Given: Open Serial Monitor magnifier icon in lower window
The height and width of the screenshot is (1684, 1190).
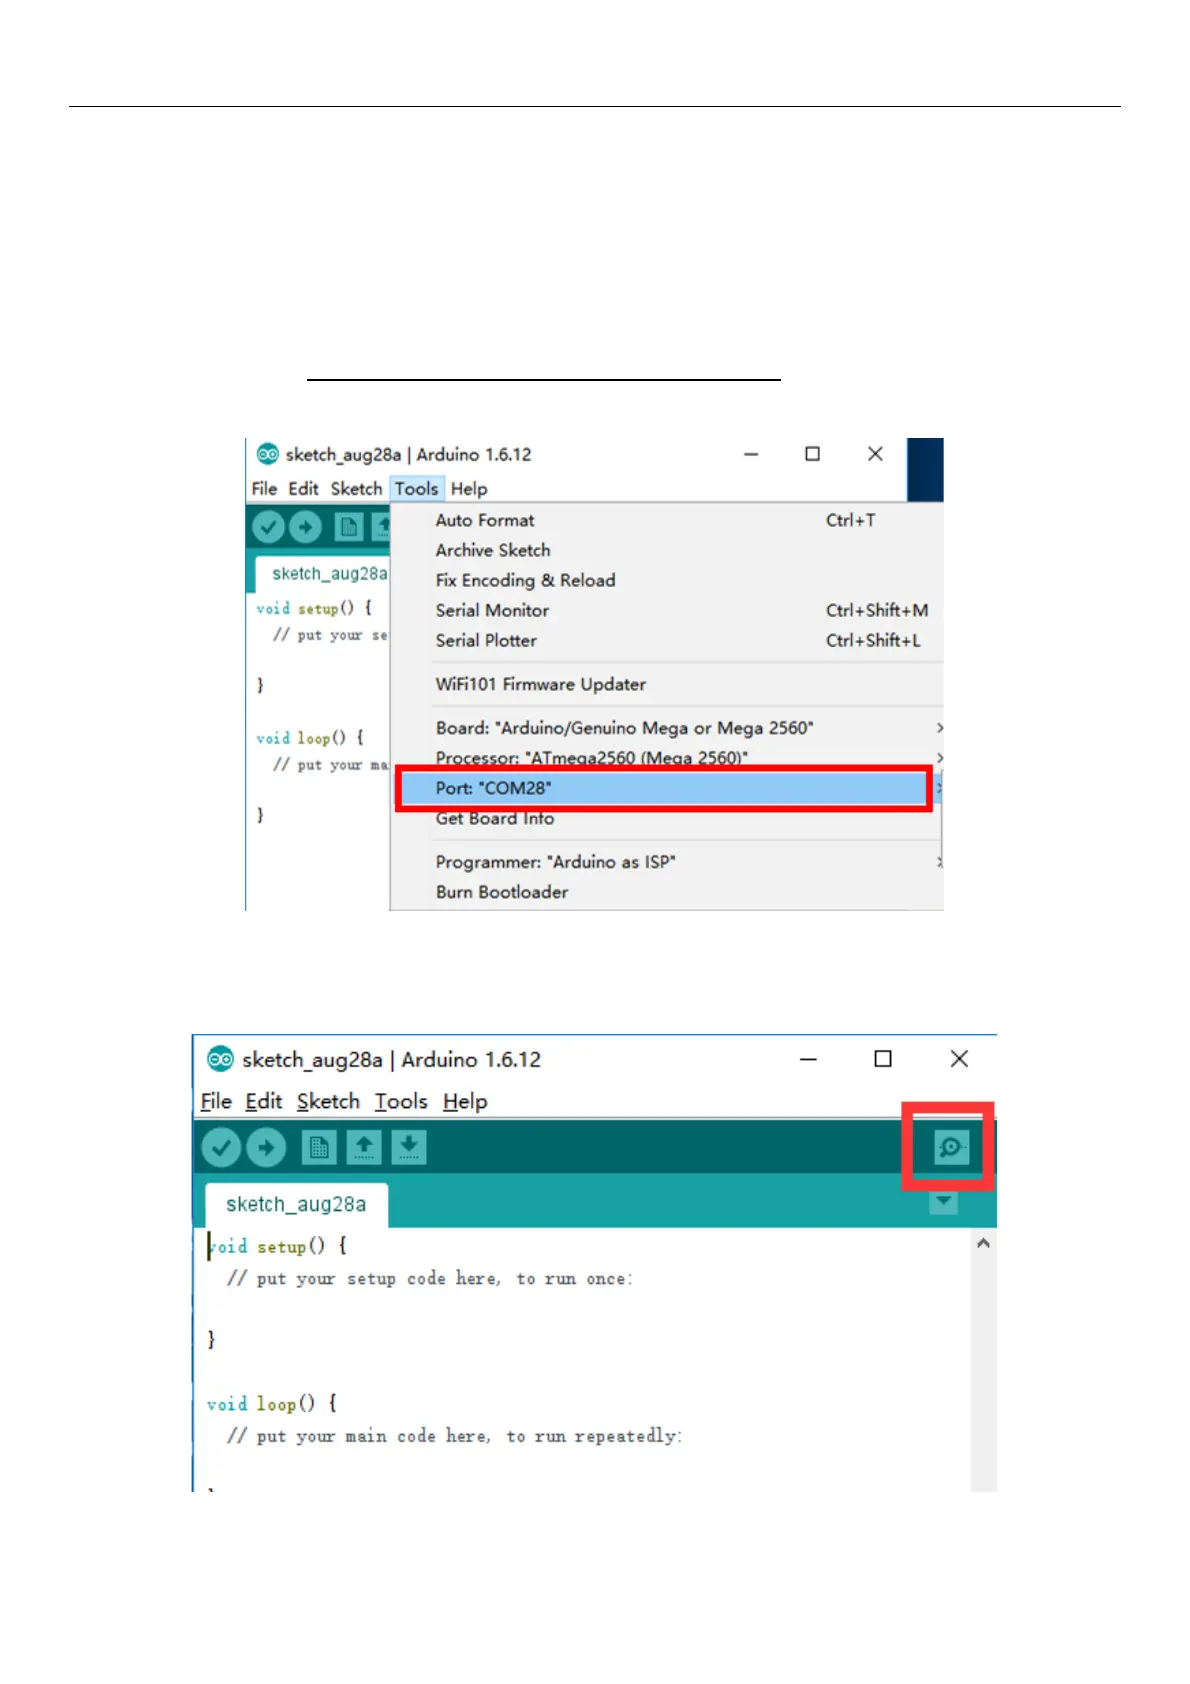Looking at the screenshot, I should (951, 1147).
